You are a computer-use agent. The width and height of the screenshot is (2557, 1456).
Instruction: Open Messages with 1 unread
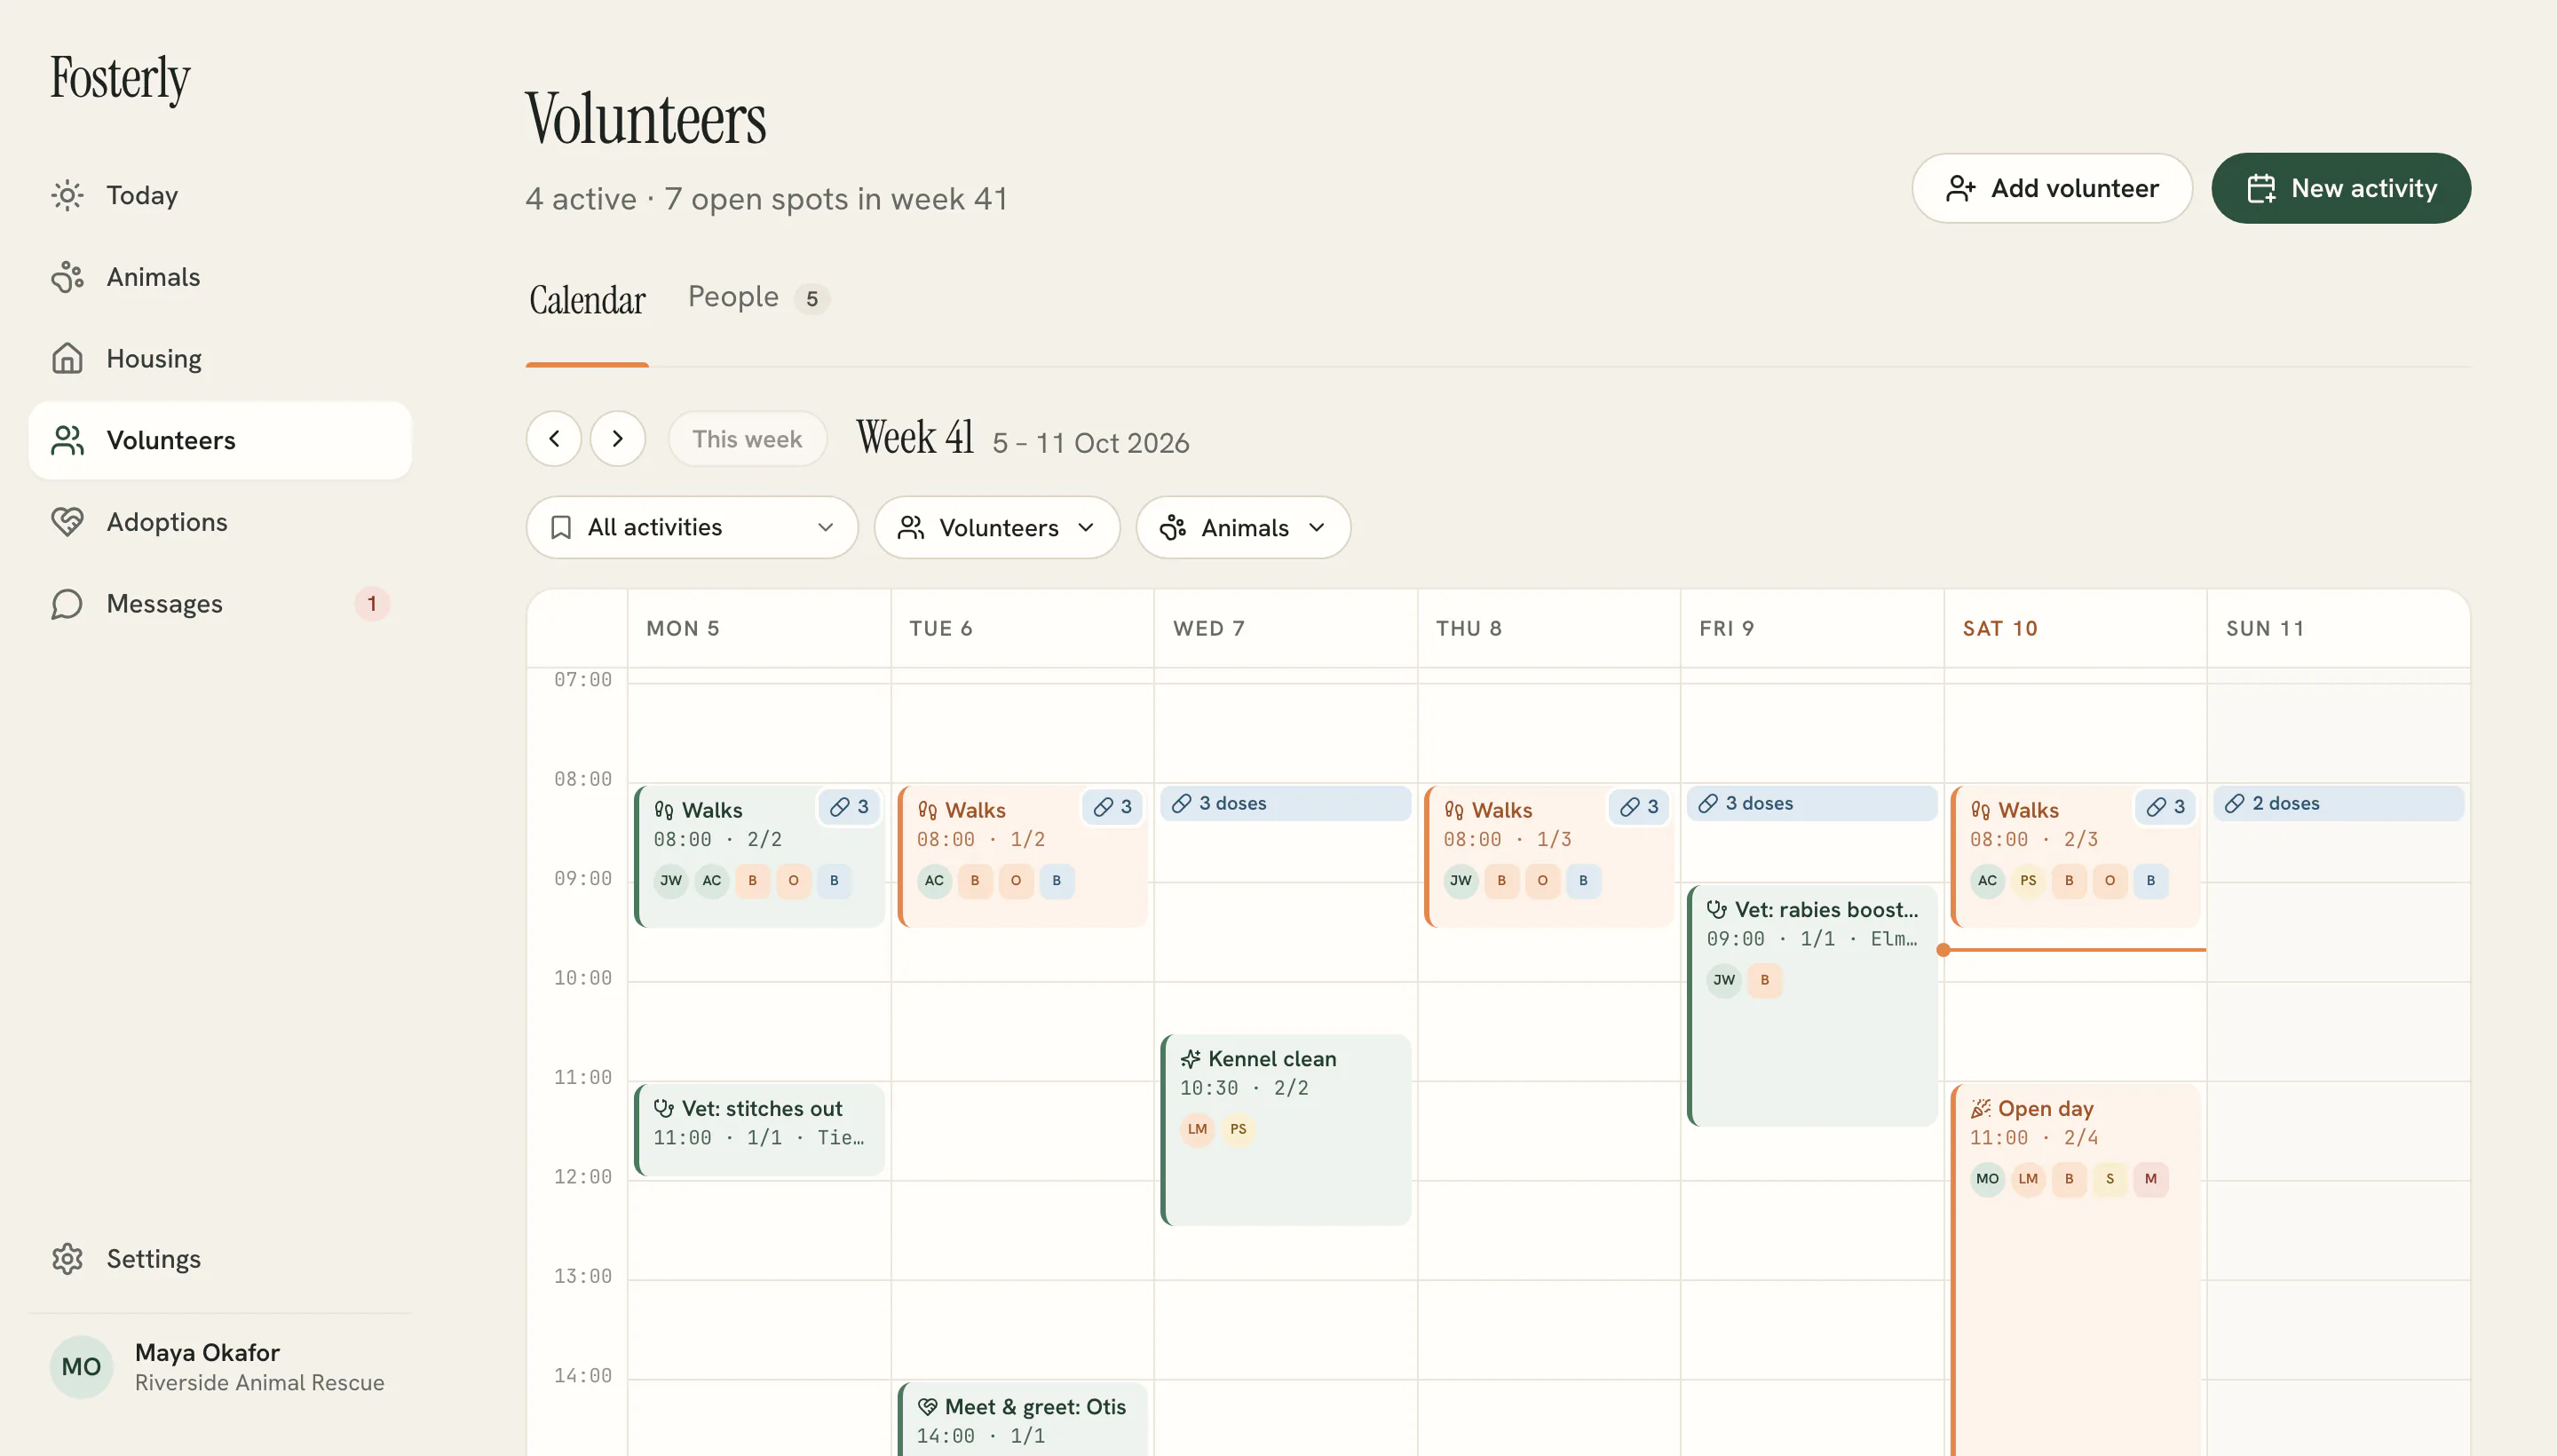220,604
